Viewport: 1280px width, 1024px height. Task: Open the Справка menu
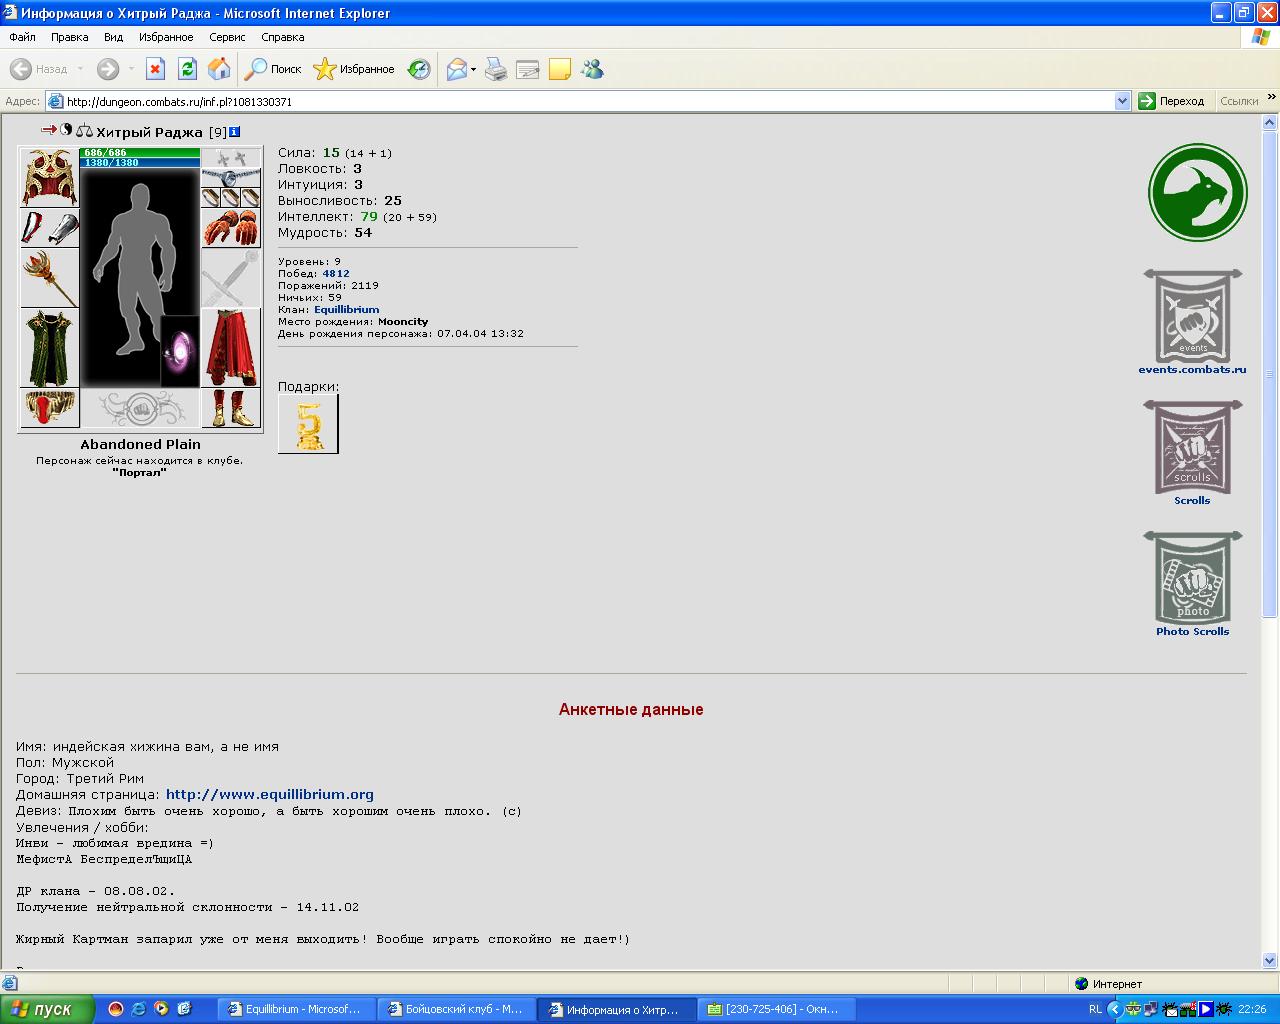282,37
